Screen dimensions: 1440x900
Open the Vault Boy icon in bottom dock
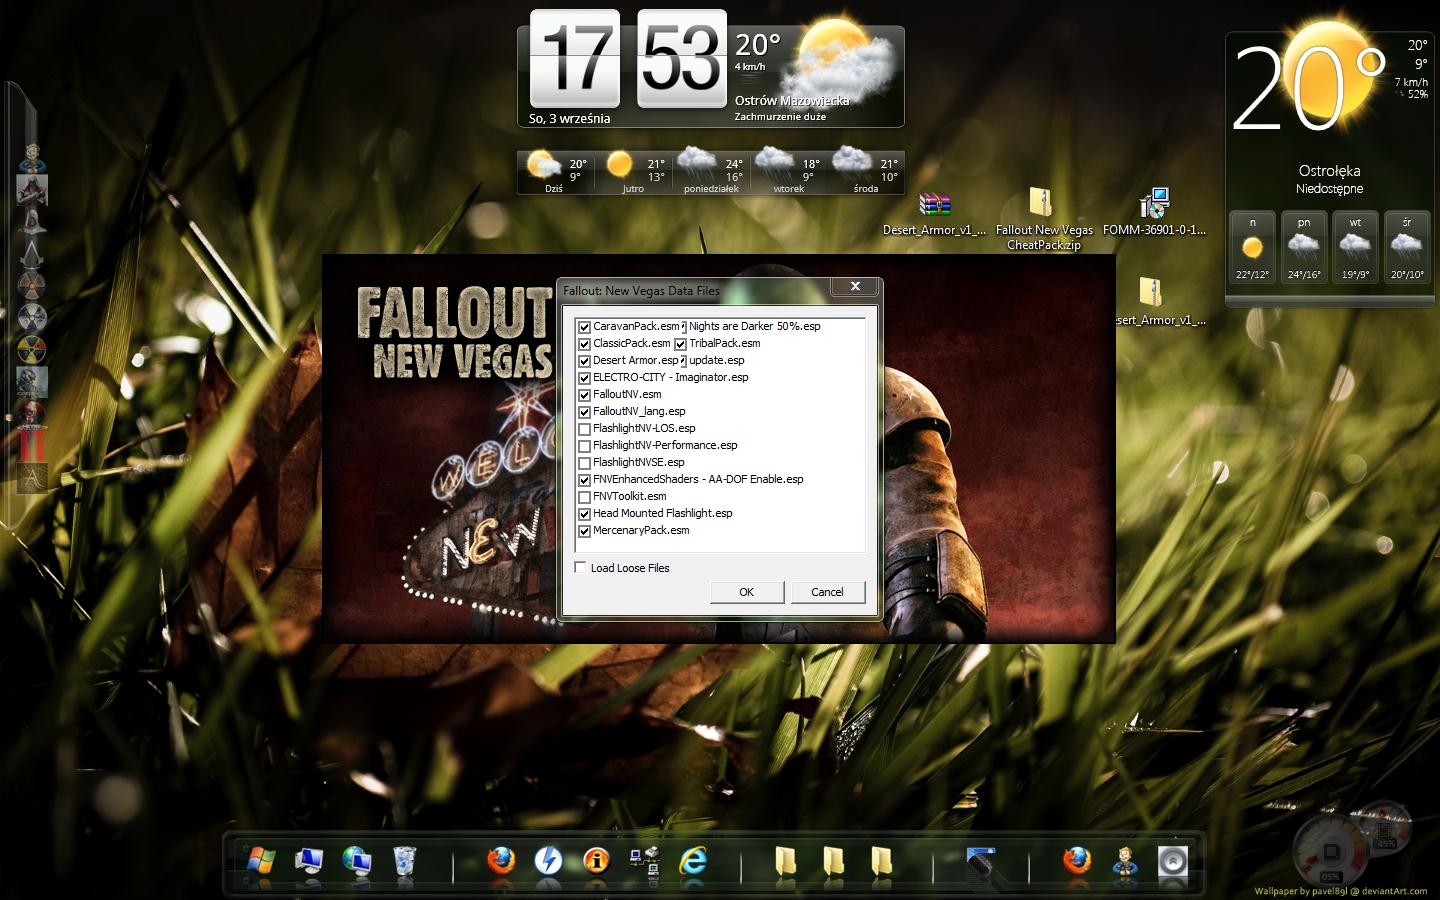1126,860
